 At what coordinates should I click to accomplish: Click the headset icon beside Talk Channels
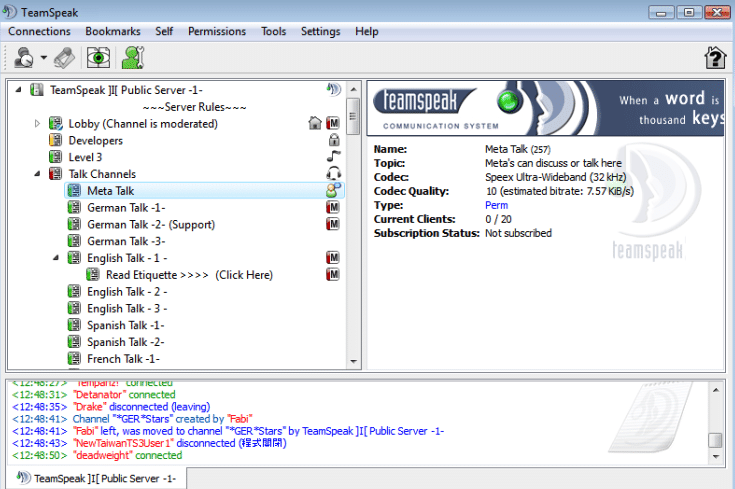334,174
